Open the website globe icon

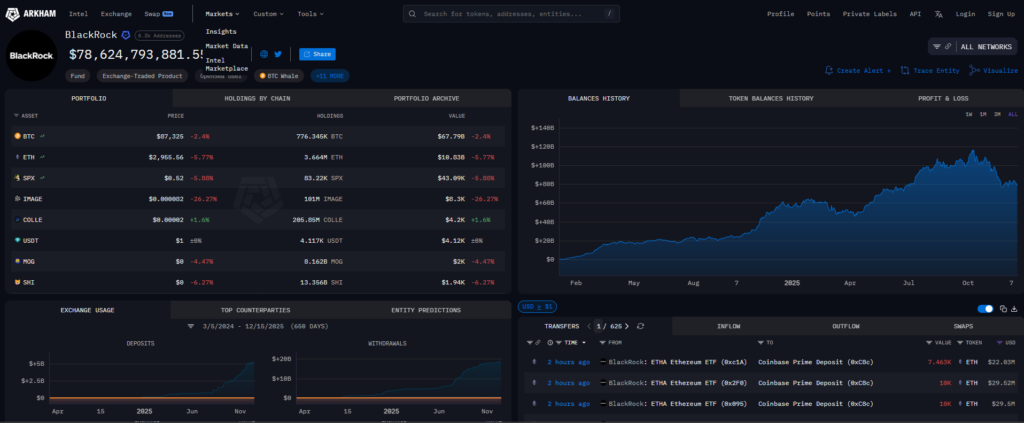tap(264, 54)
